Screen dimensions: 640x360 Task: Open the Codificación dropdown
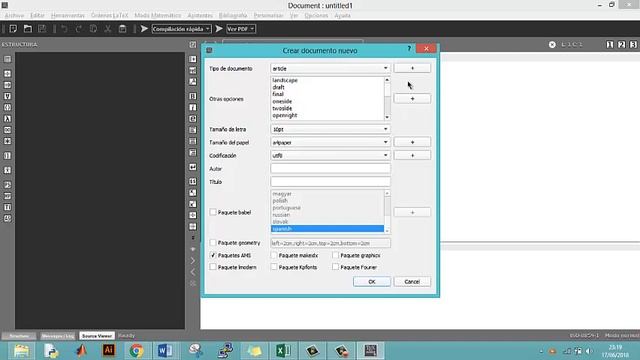pos(330,156)
